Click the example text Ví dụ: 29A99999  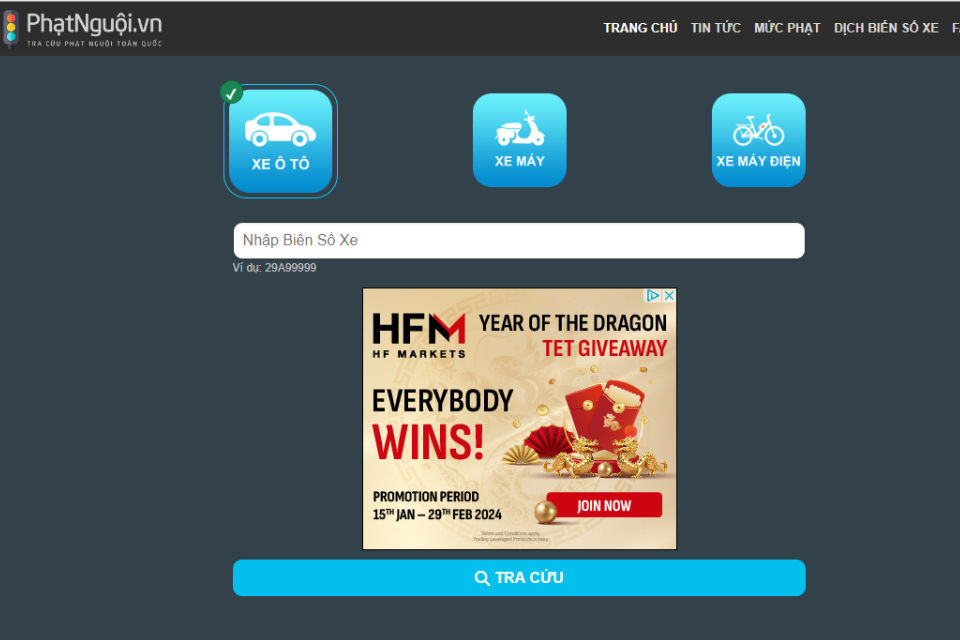274,268
